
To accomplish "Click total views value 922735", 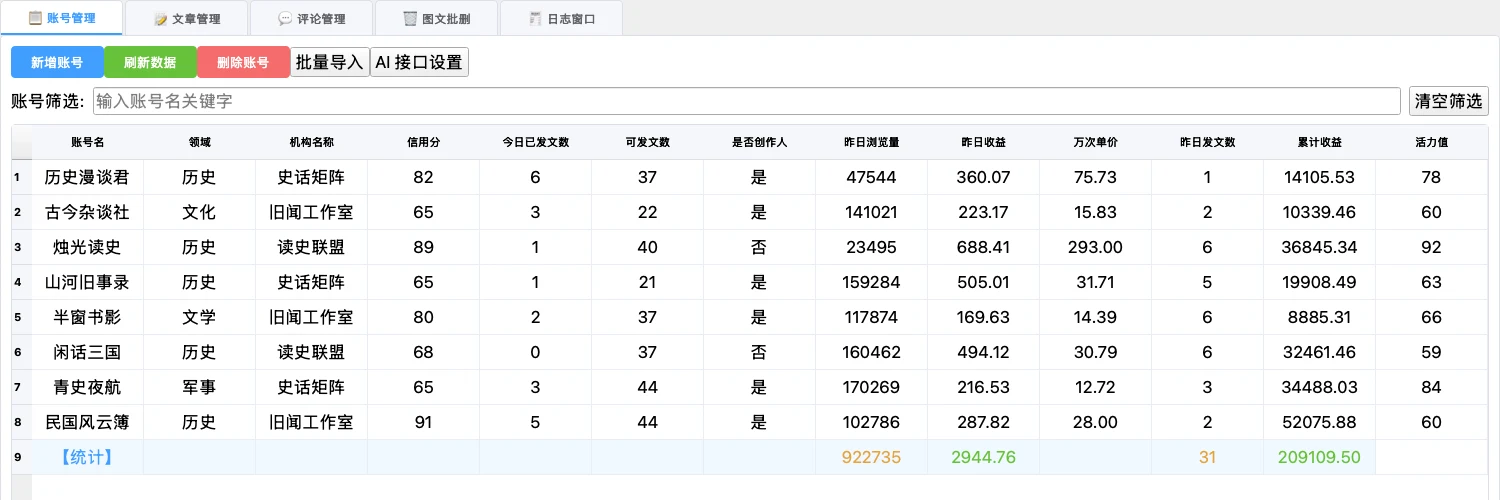I will pos(871,457).
